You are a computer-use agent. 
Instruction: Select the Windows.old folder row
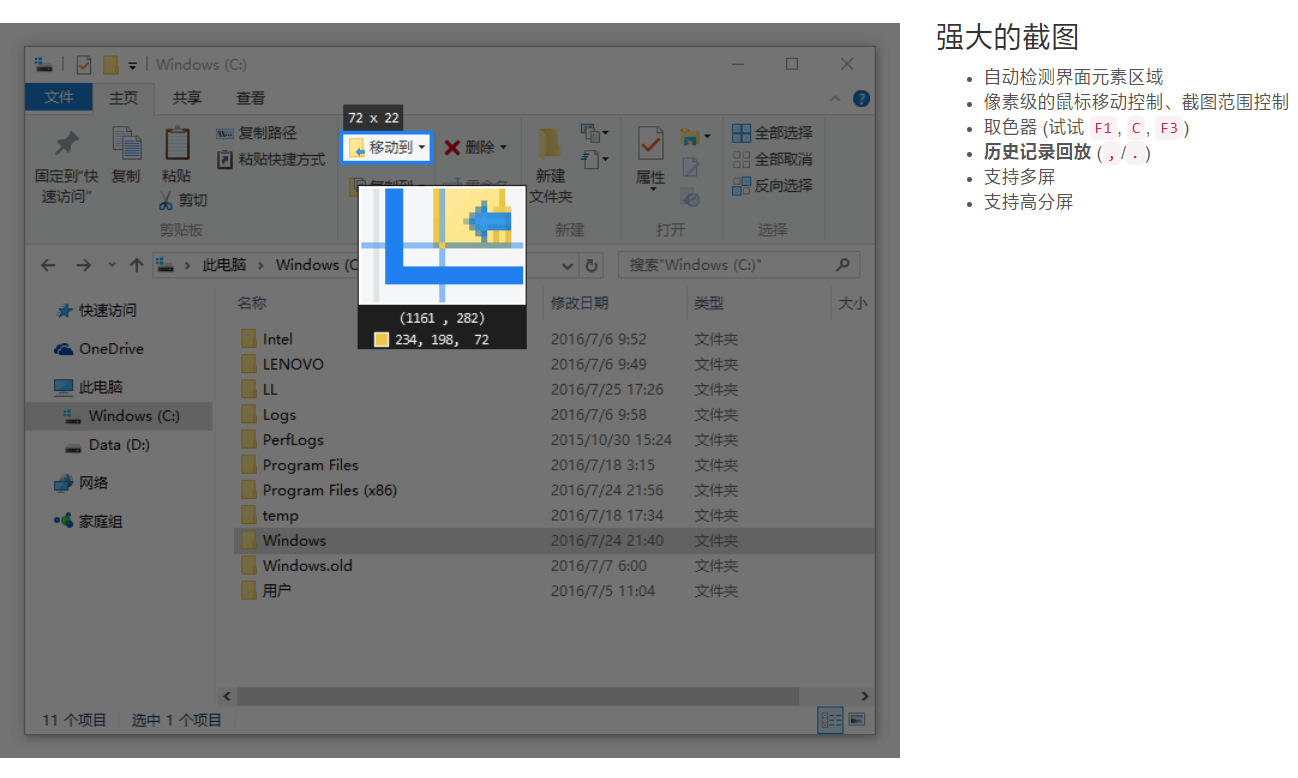[x=554, y=565]
